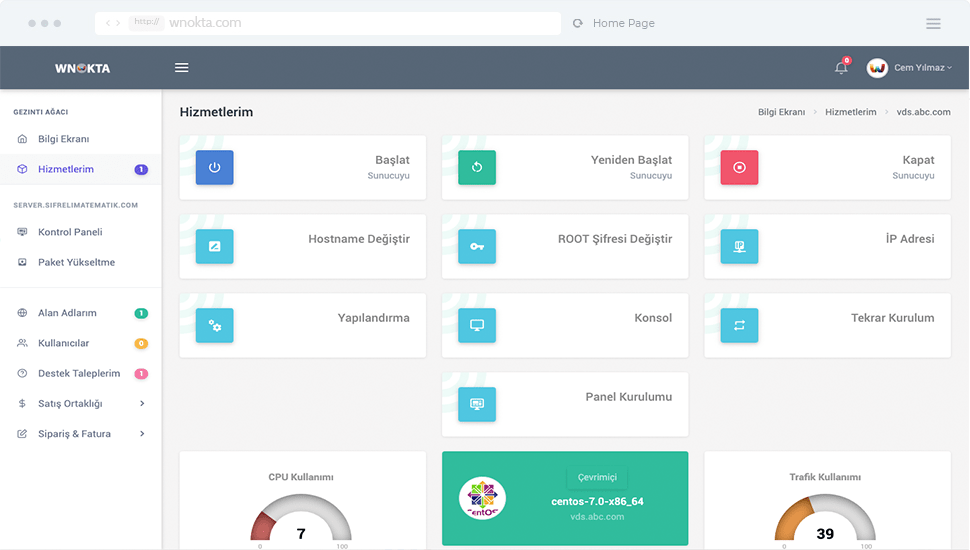This screenshot has height=550, width=970.
Task: Click the Yapılandırma gears icon
Action: click(x=214, y=325)
